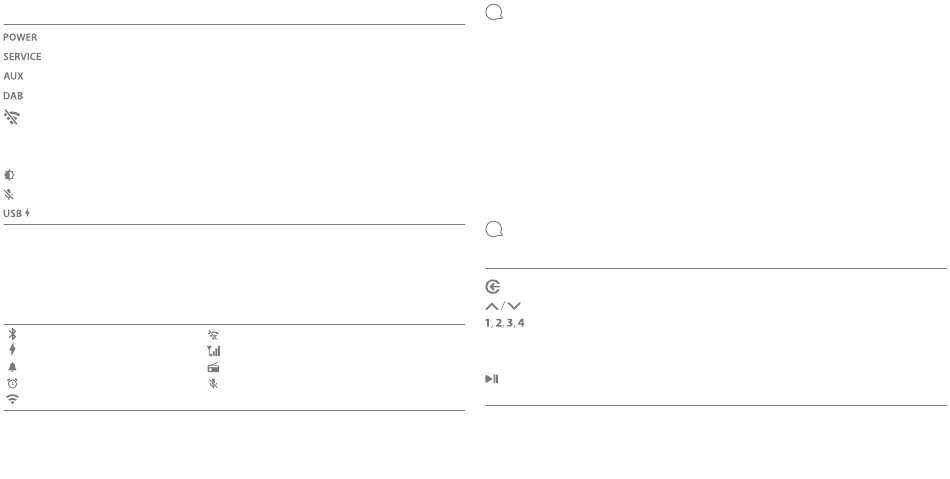Image resolution: width=950 pixels, height=479 pixels.
Task: Click the play/pause control
Action: (491, 379)
